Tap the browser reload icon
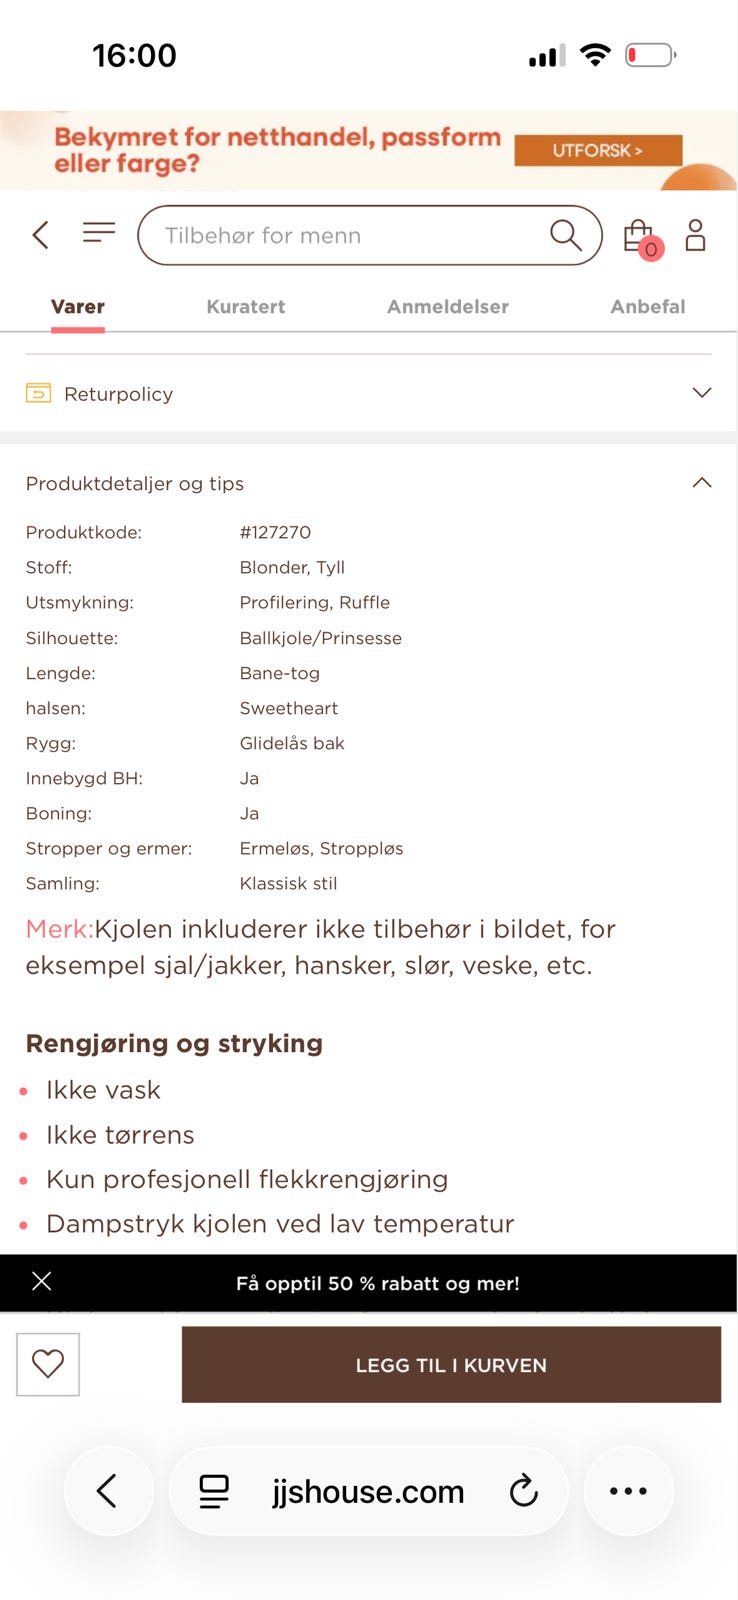Screen dimensions: 738x1600 click(x=523, y=1491)
